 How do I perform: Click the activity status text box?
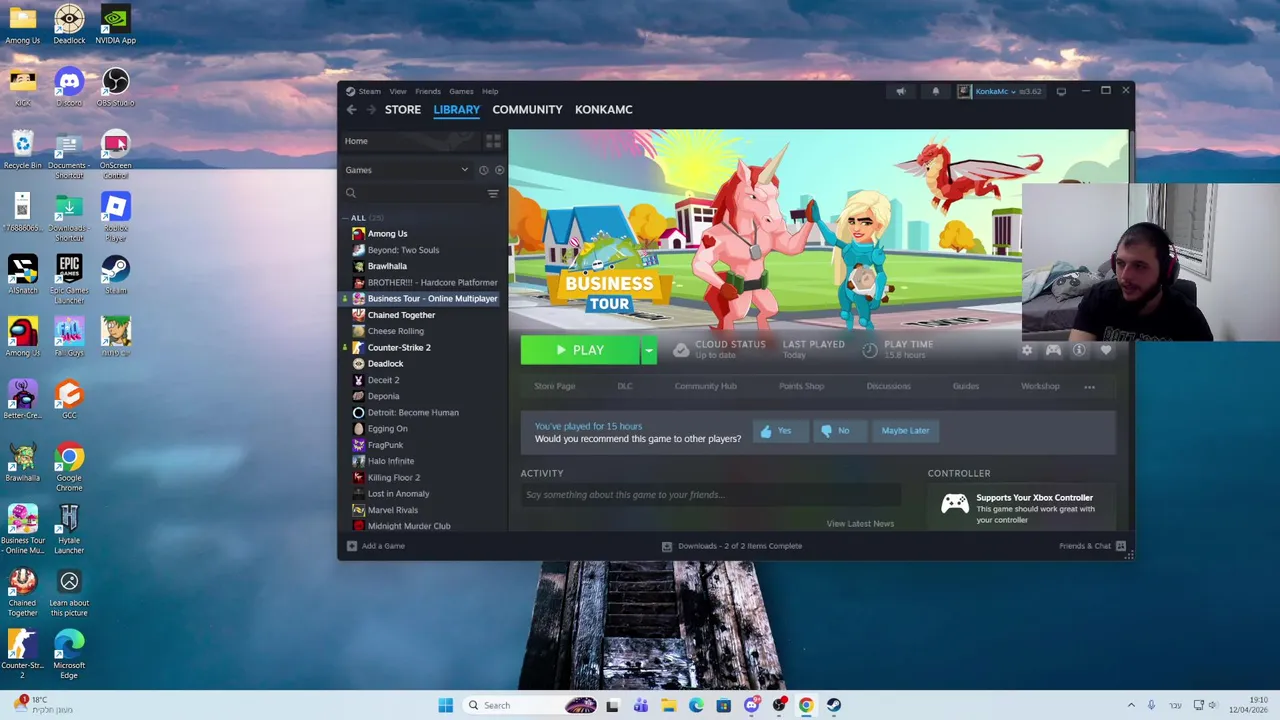point(710,495)
